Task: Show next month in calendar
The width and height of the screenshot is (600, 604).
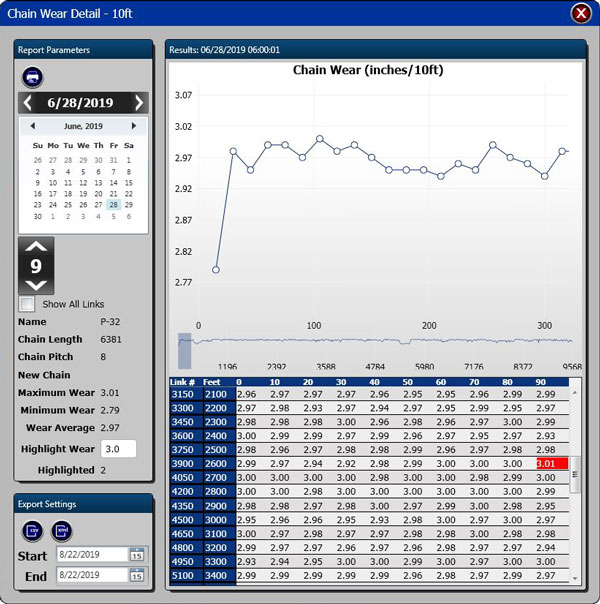Action: tap(134, 126)
